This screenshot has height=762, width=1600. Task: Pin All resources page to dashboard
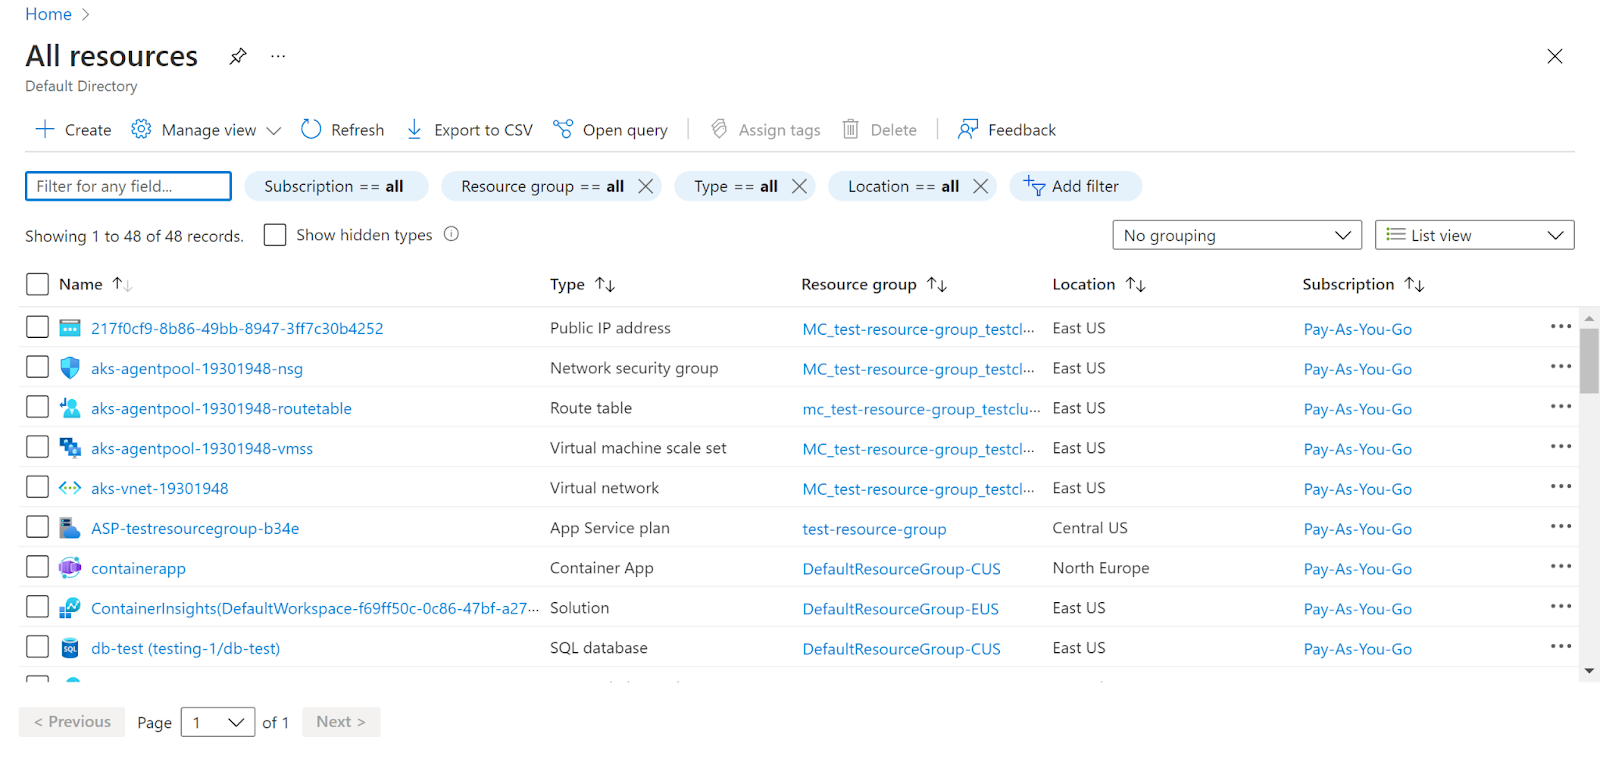(x=238, y=57)
